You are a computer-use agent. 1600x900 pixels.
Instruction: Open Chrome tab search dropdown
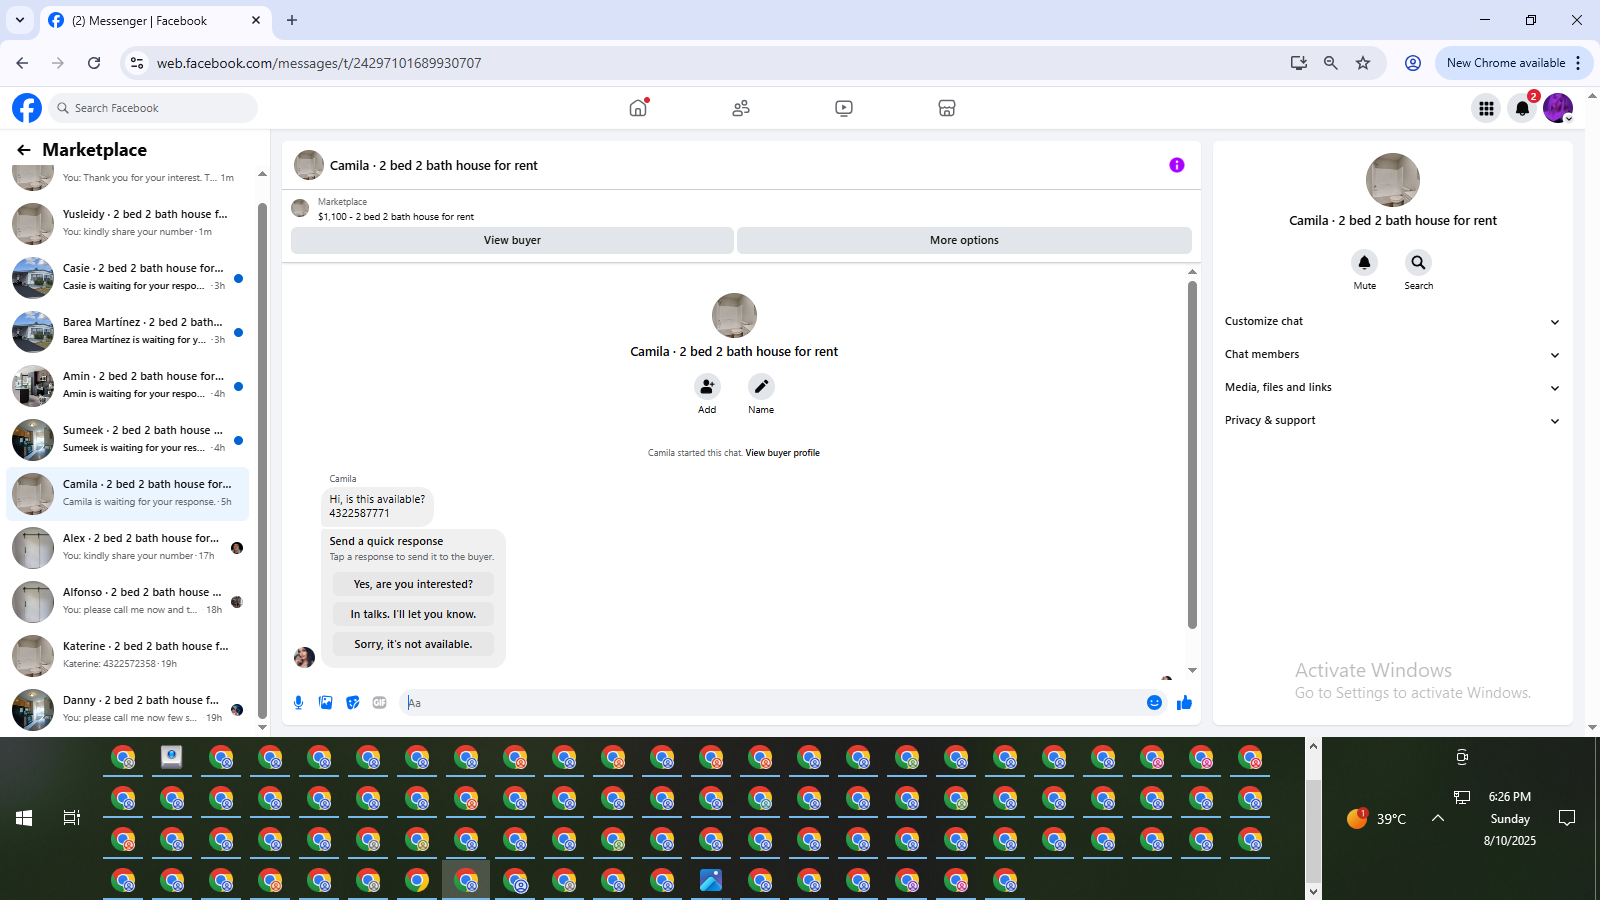[x=19, y=20]
